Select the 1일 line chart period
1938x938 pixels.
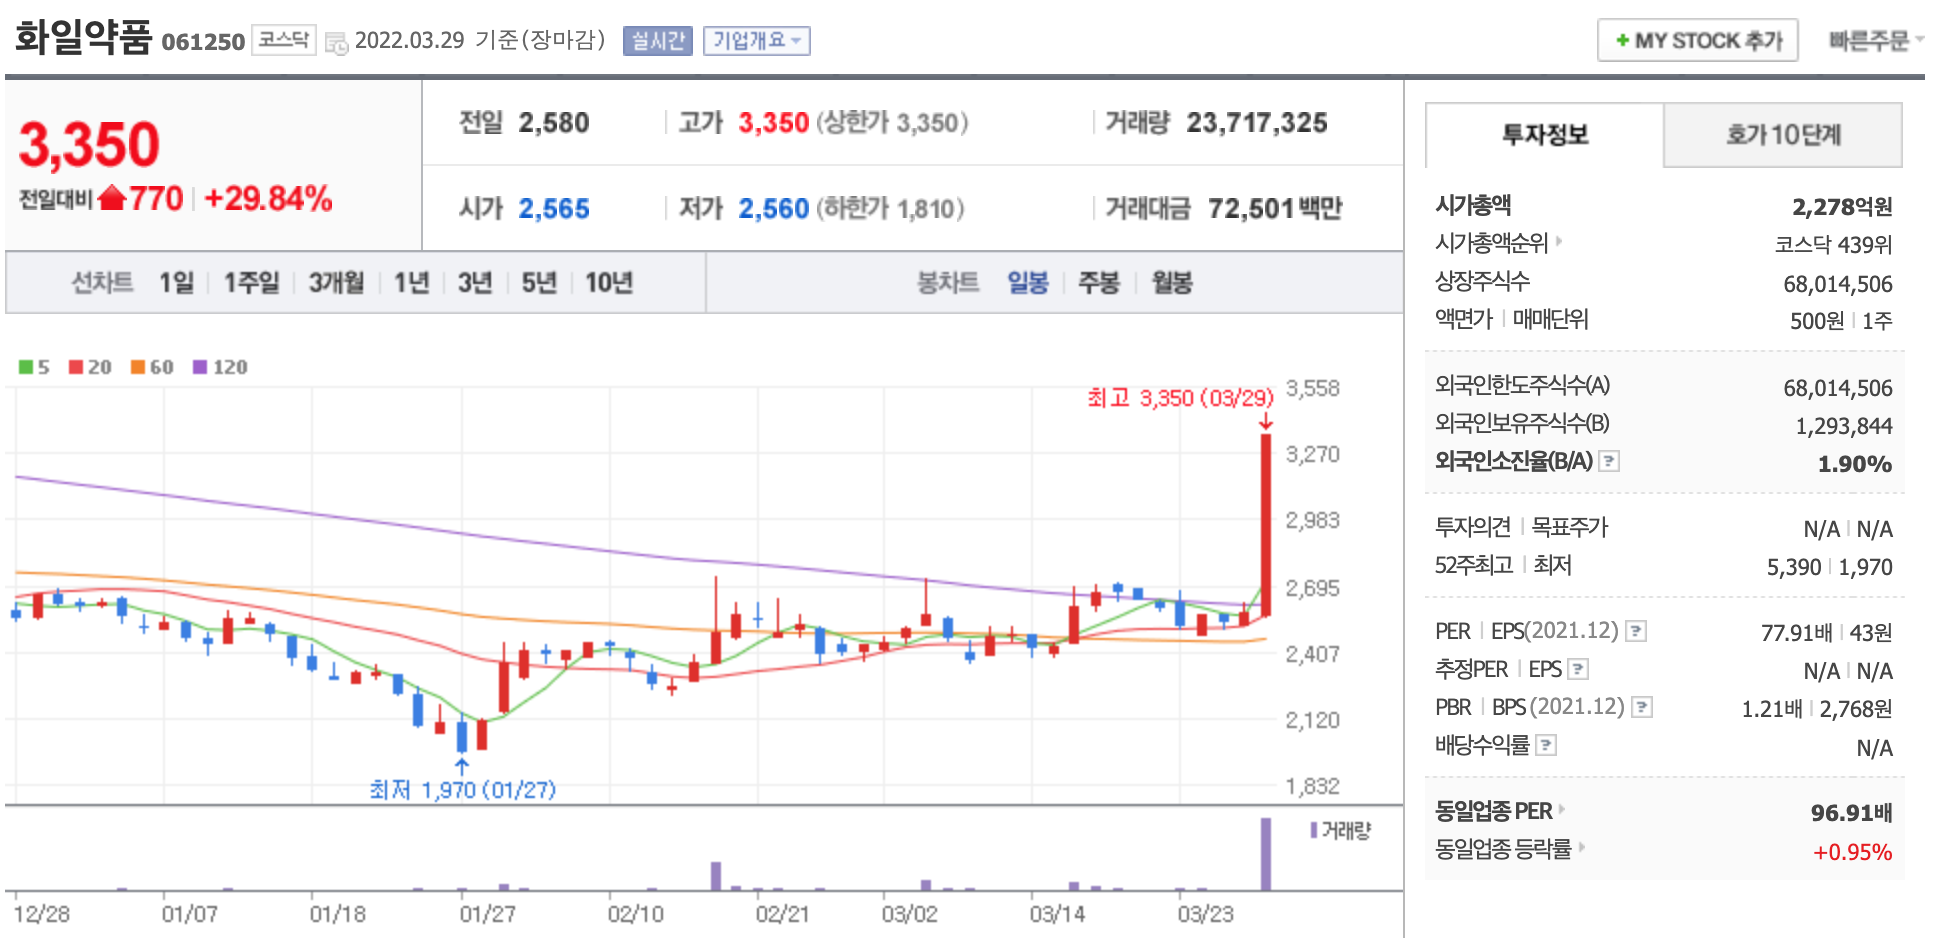(x=176, y=283)
